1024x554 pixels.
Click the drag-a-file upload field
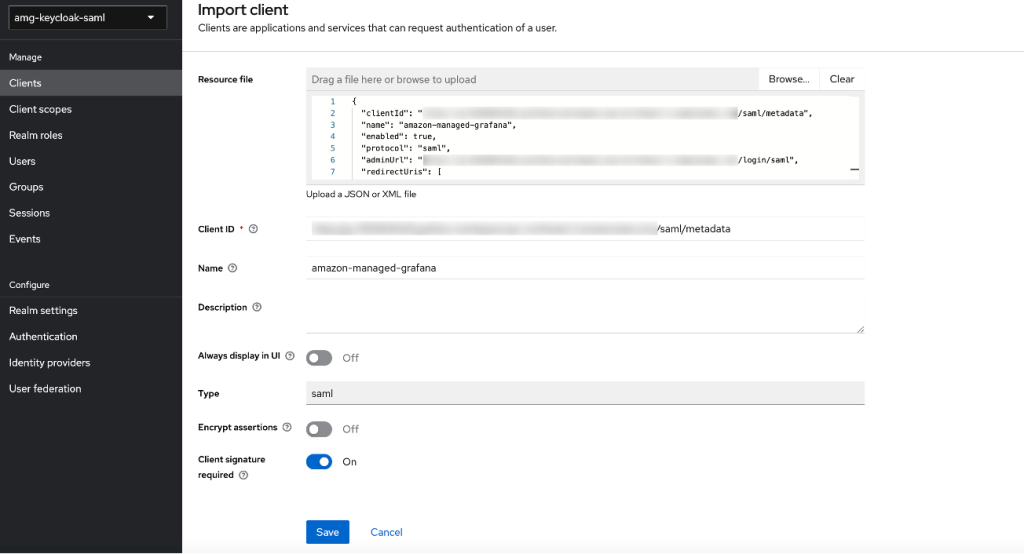click(532, 79)
